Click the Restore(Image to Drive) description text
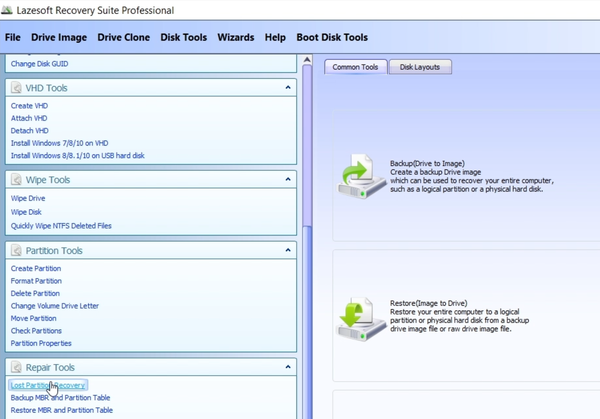600x419 pixels. click(460, 316)
